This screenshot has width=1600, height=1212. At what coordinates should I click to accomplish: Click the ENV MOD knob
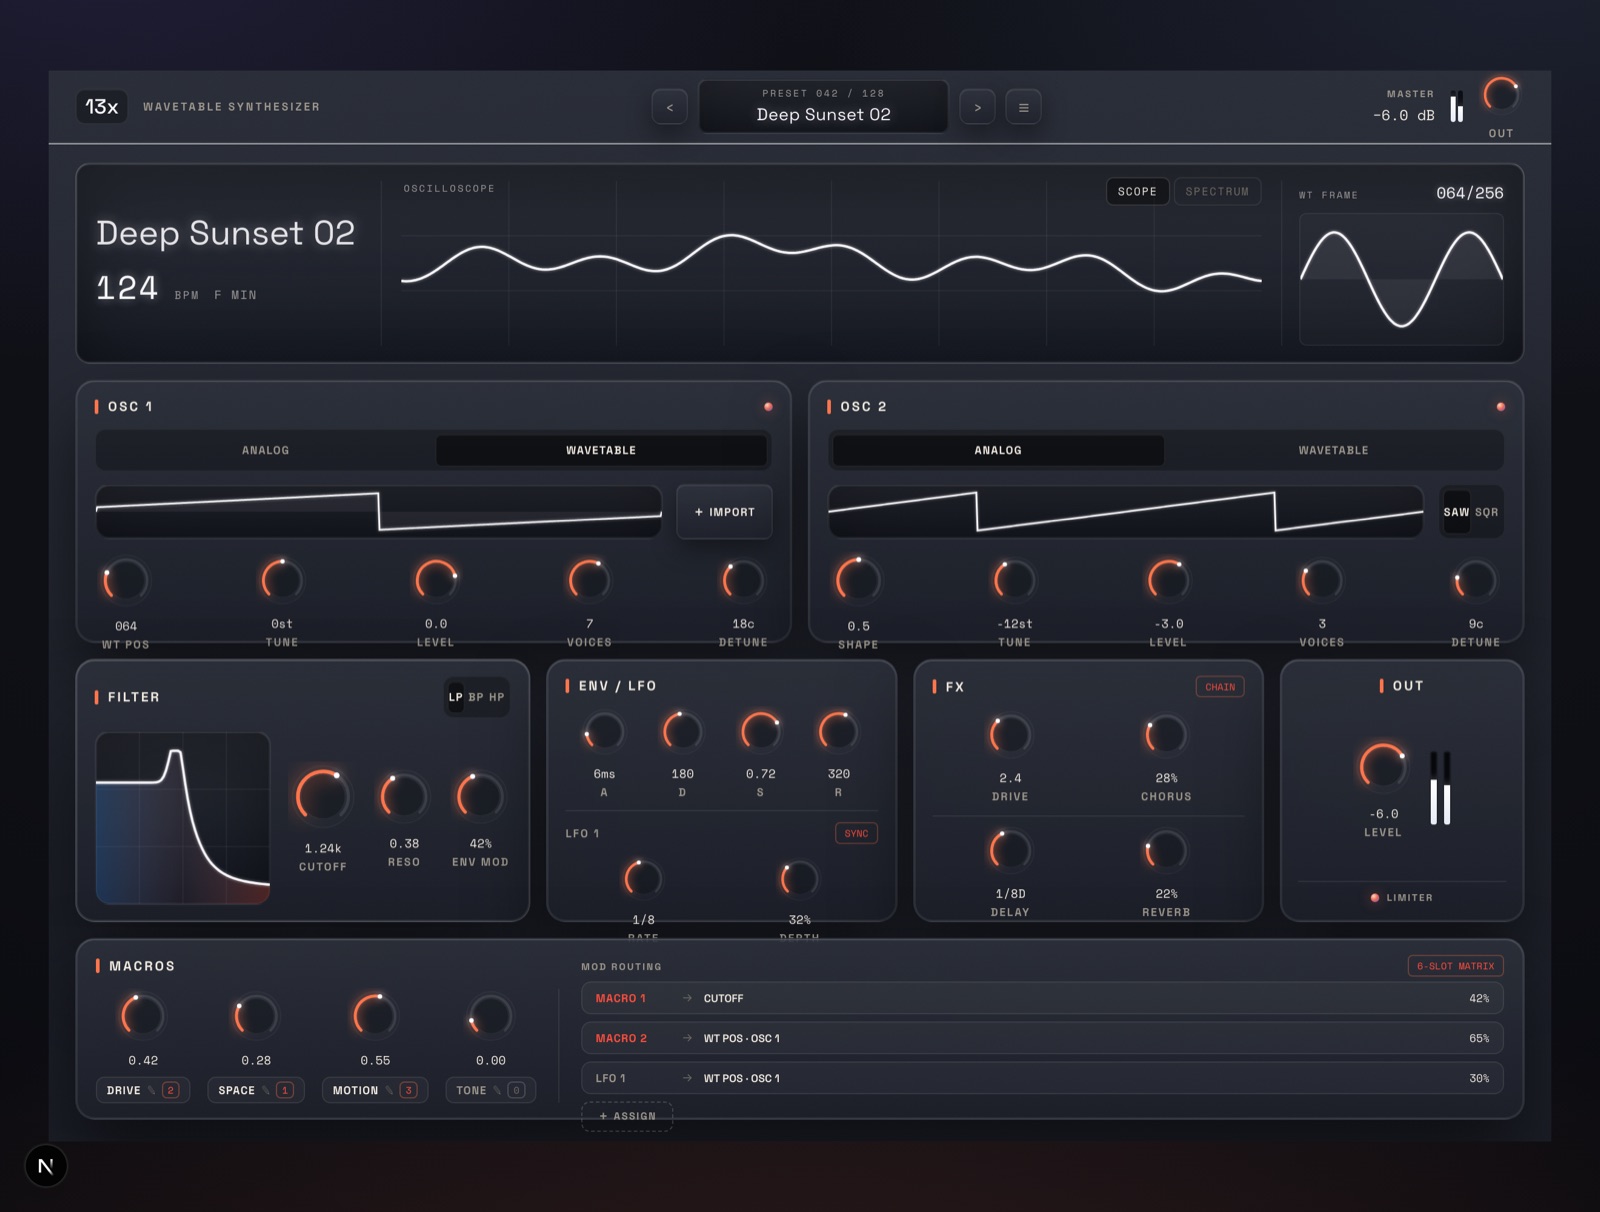[x=480, y=797]
